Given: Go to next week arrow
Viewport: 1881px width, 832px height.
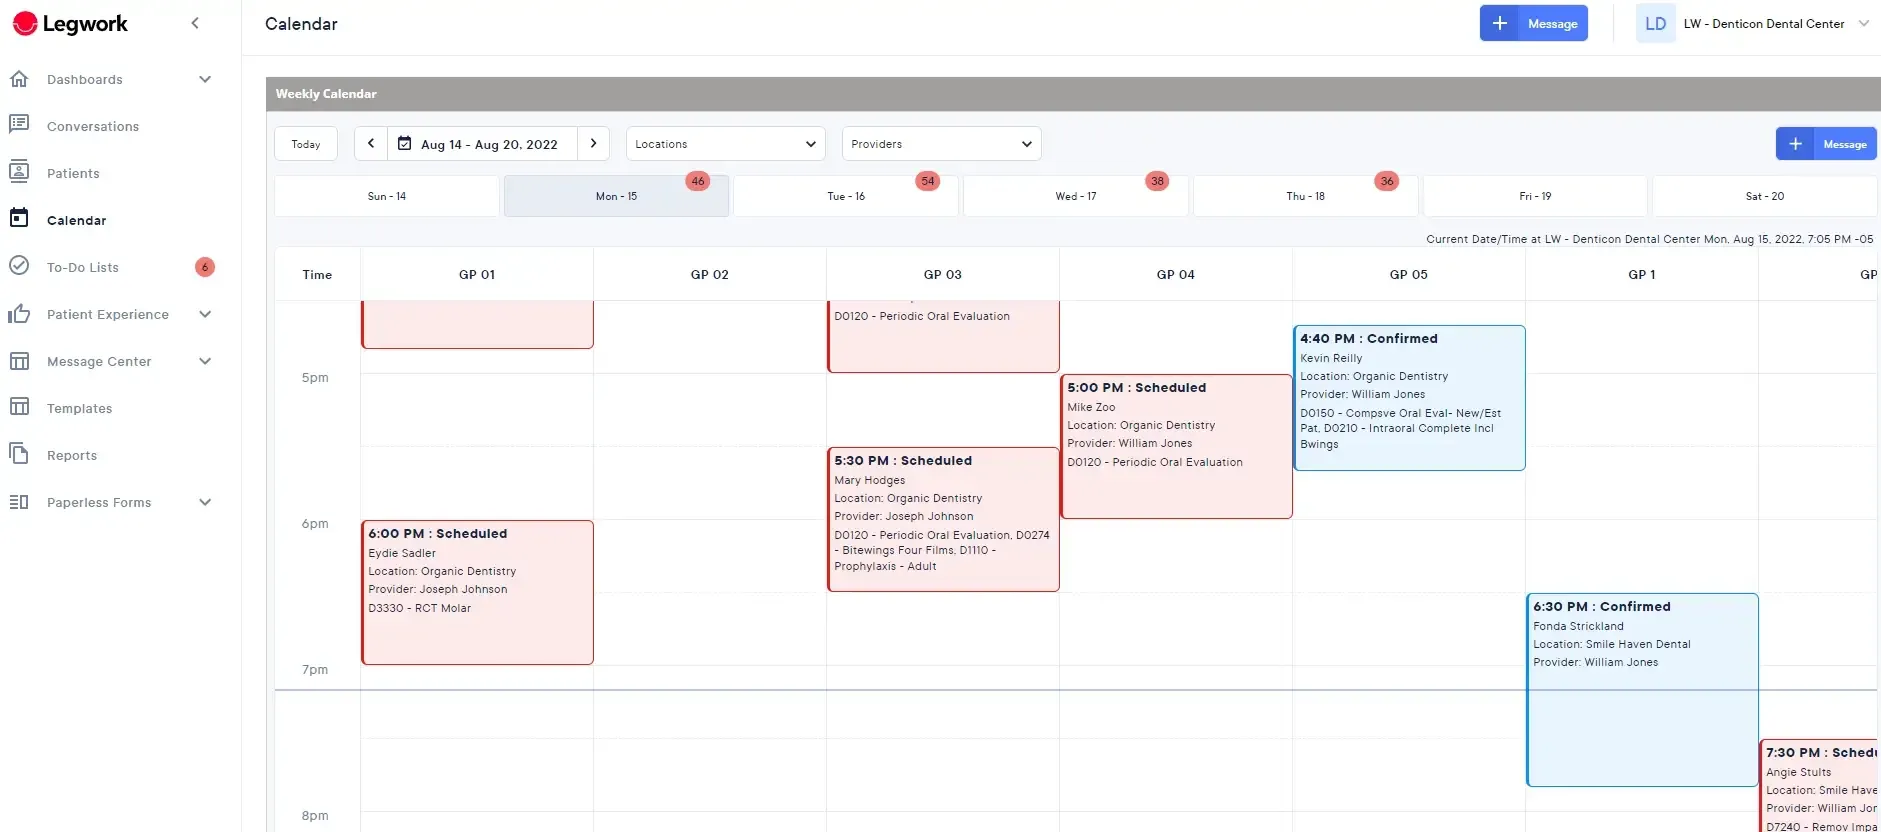Looking at the screenshot, I should click(x=593, y=143).
